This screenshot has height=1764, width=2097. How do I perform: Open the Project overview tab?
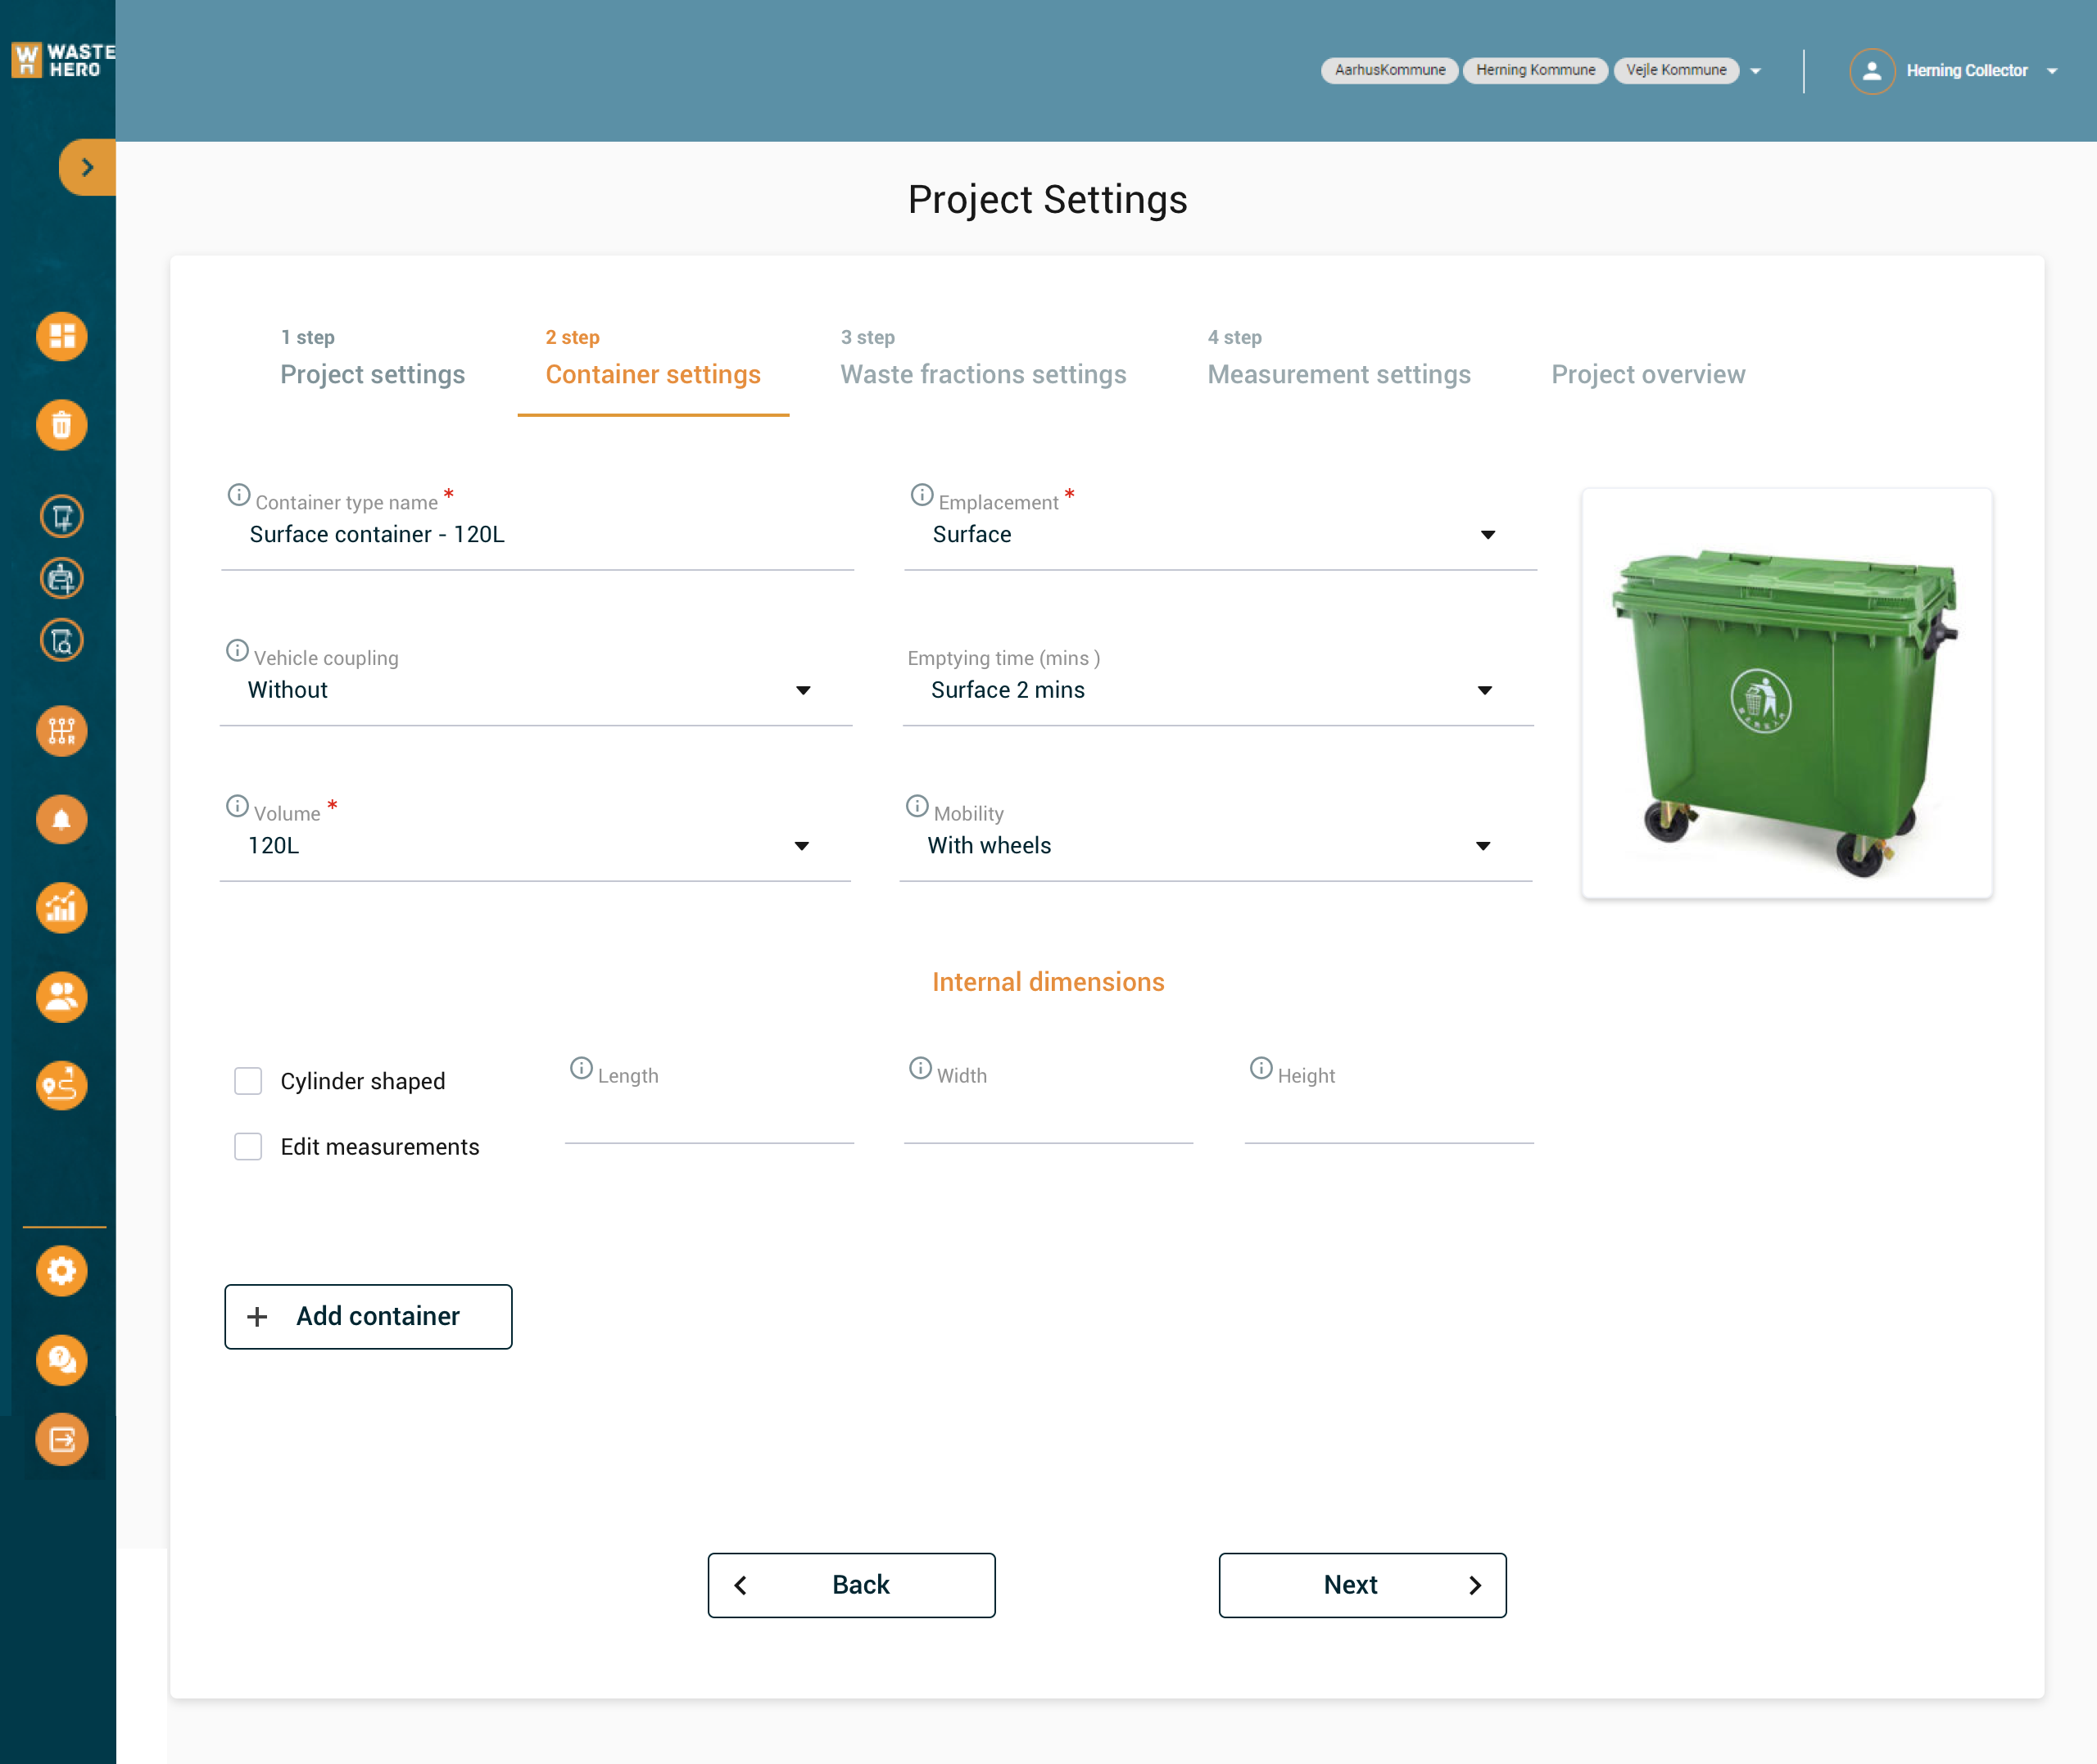point(1648,375)
